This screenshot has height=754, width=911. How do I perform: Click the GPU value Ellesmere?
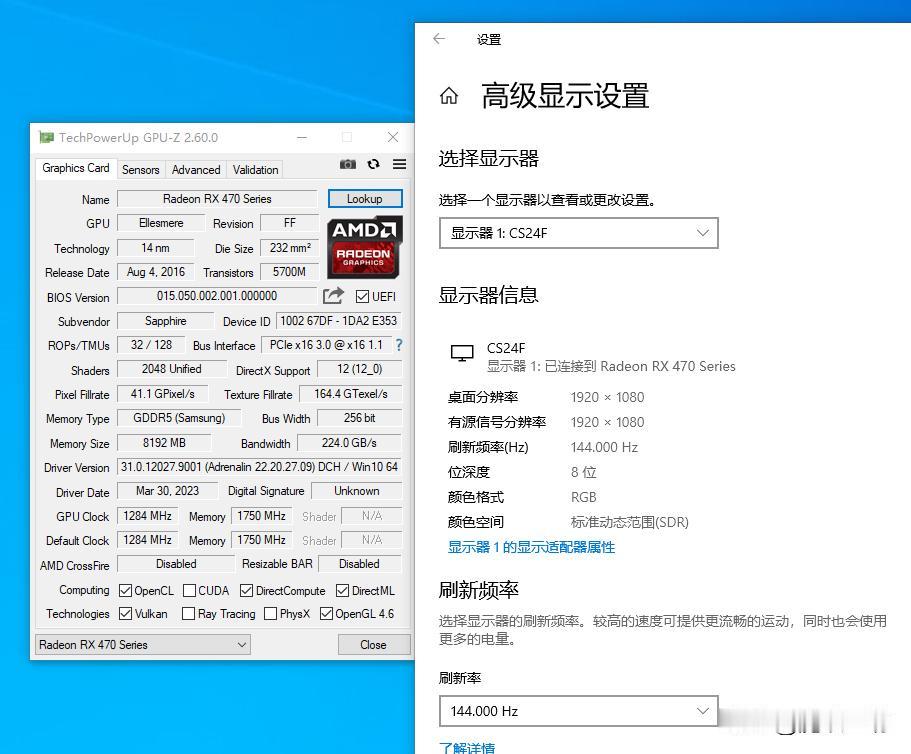(x=161, y=223)
